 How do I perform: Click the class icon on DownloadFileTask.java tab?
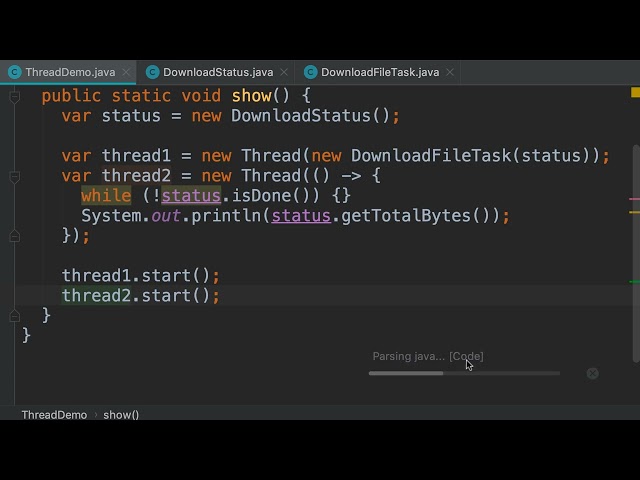310,72
